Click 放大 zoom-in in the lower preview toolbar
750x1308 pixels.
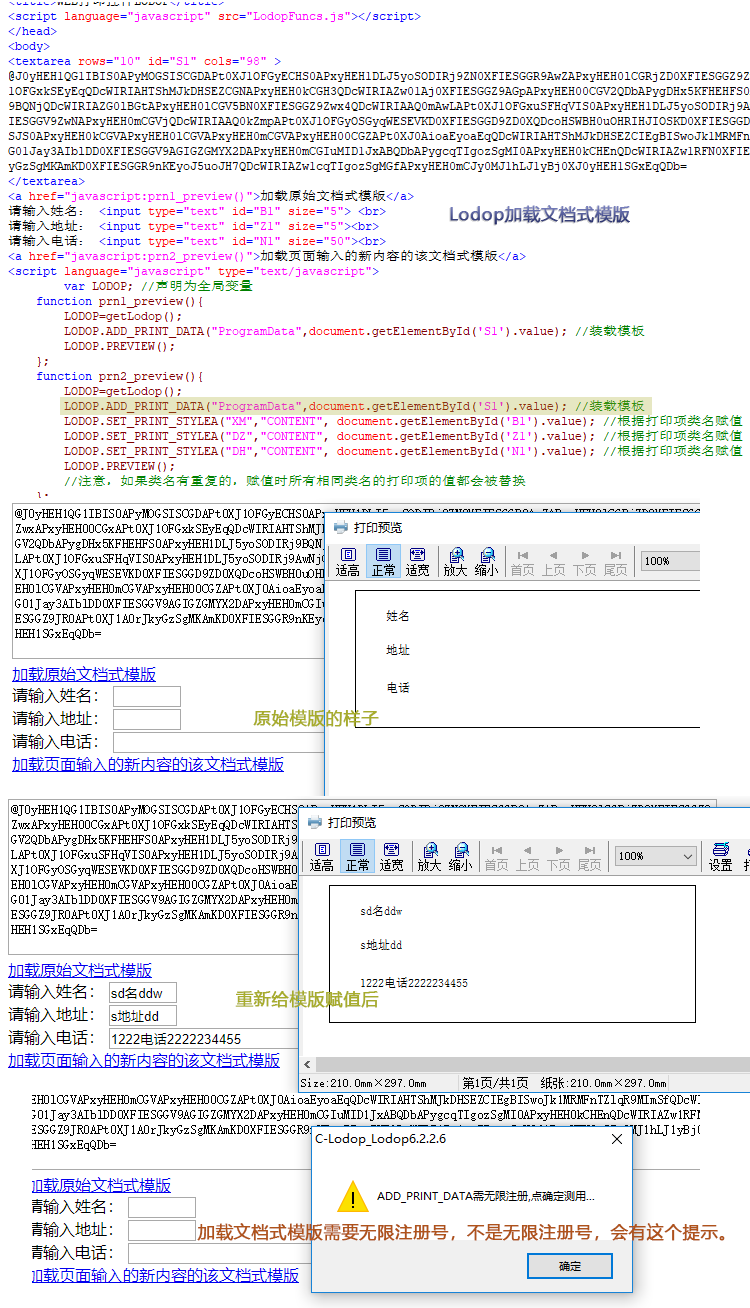(x=429, y=856)
